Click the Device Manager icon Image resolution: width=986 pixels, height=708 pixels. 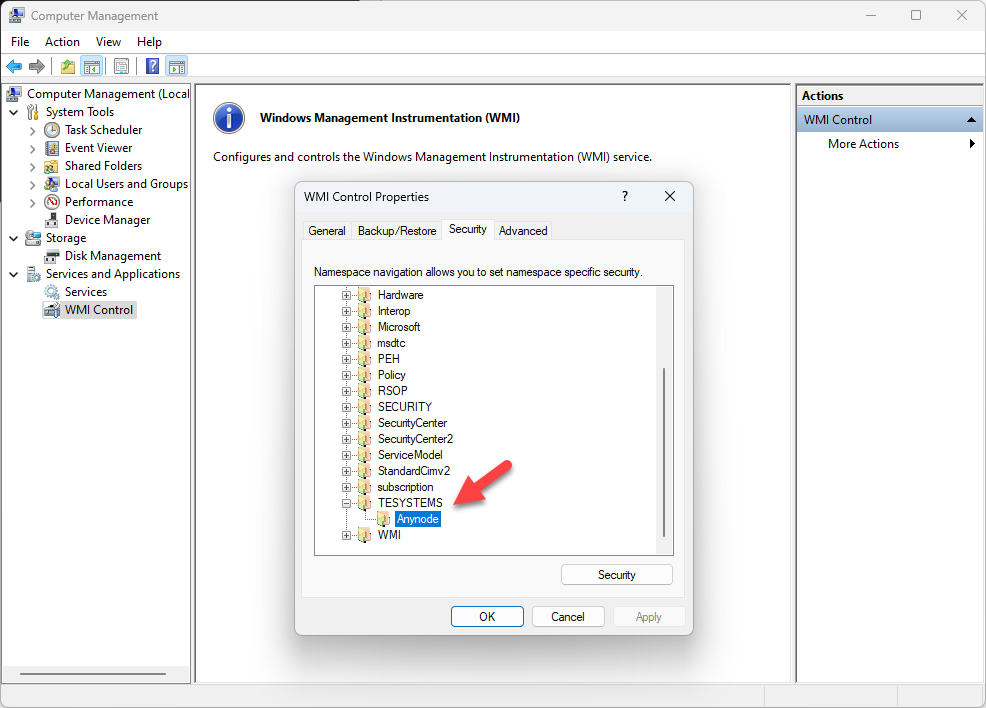pos(51,219)
